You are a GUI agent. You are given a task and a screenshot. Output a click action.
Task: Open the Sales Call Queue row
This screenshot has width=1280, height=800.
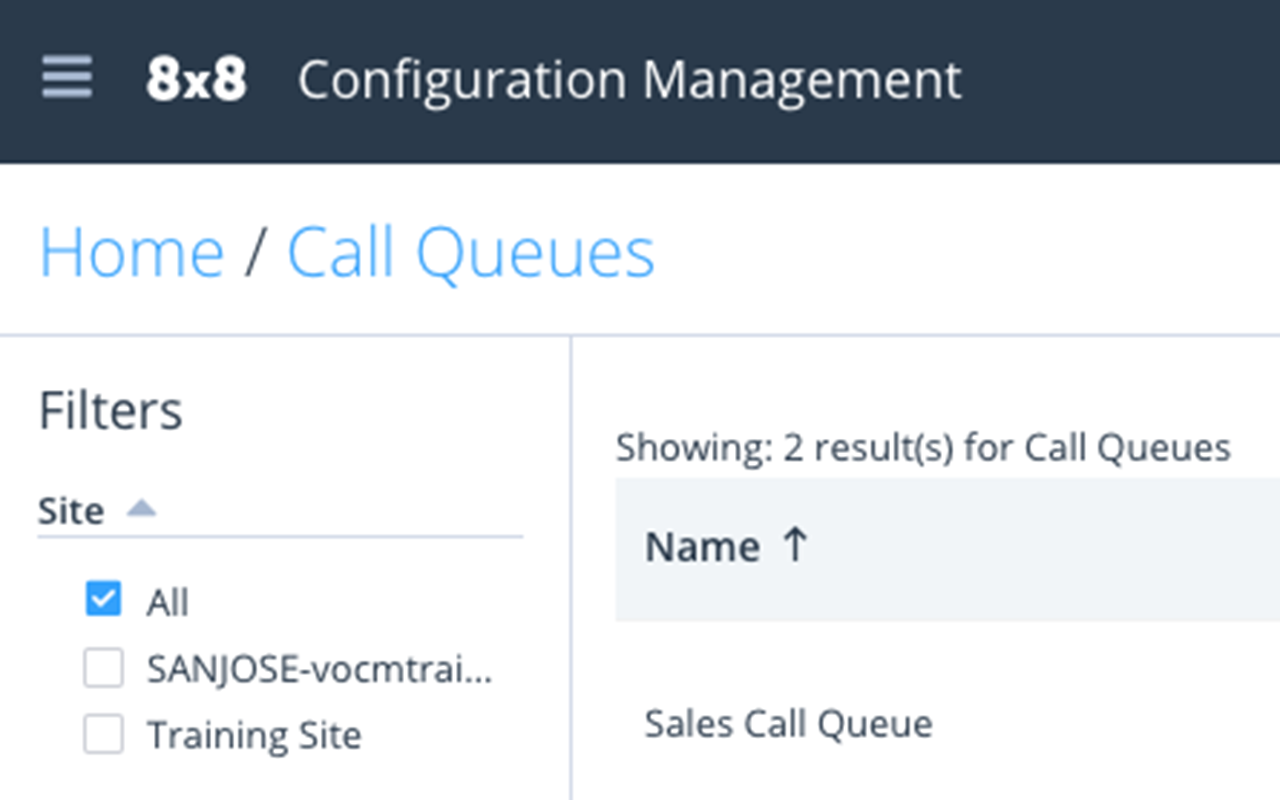click(x=788, y=723)
